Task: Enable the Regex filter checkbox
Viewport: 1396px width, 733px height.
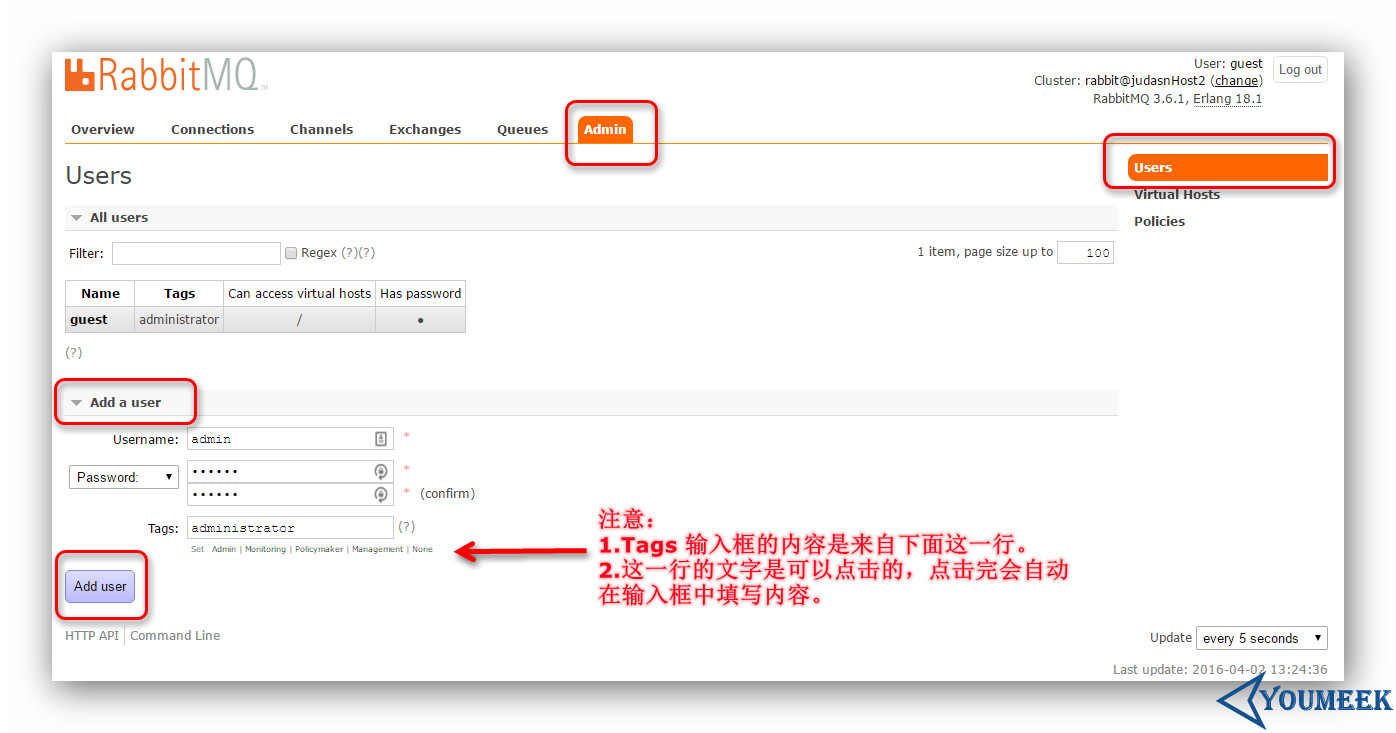Action: [290, 253]
